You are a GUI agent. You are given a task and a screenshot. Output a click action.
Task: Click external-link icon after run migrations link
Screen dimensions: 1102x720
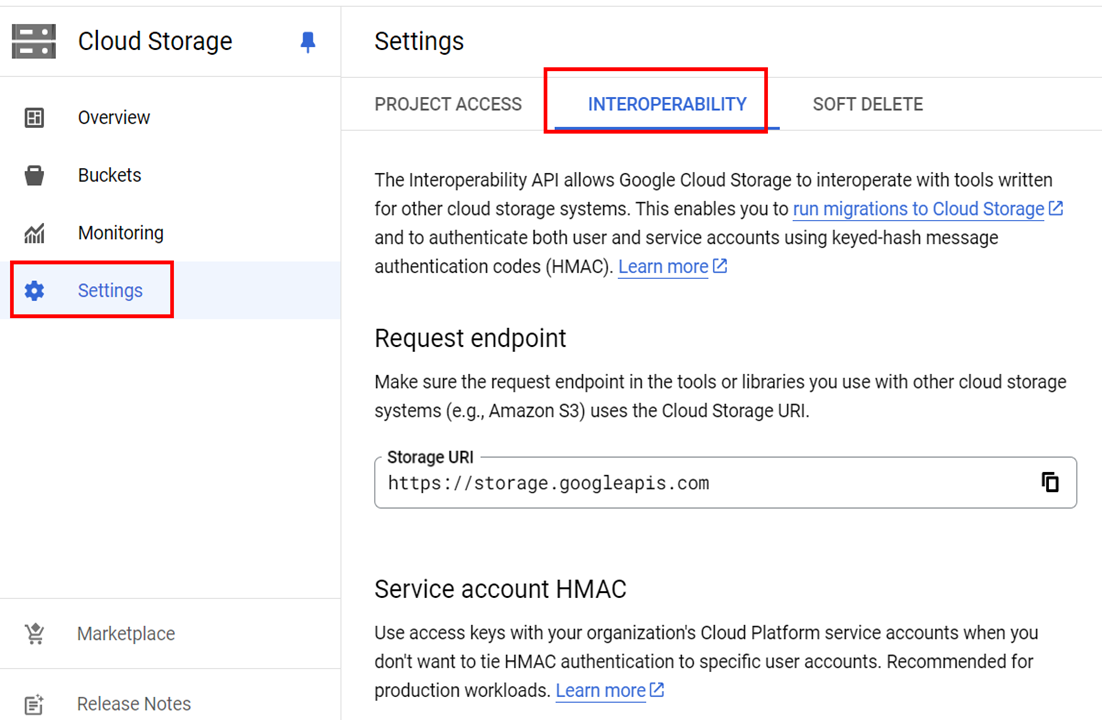click(x=1056, y=209)
